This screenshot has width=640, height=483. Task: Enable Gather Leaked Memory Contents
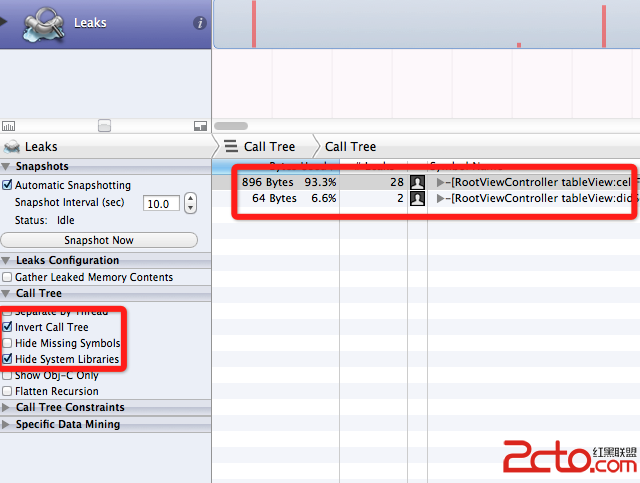7,277
